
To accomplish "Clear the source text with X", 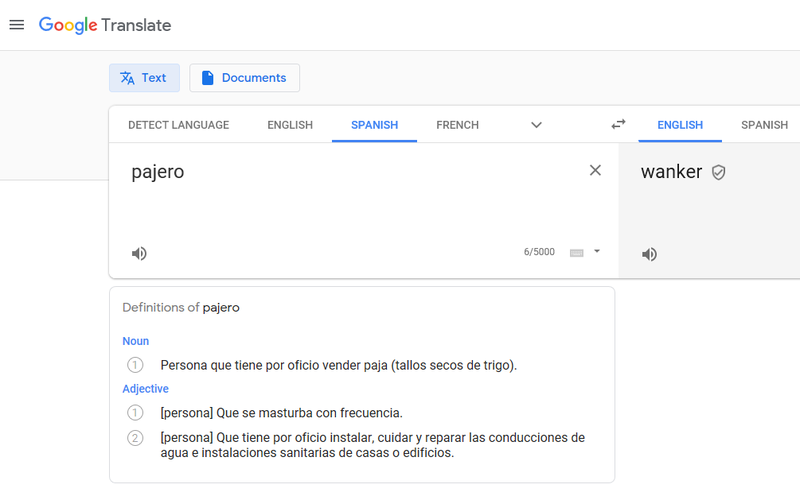I will coord(595,170).
